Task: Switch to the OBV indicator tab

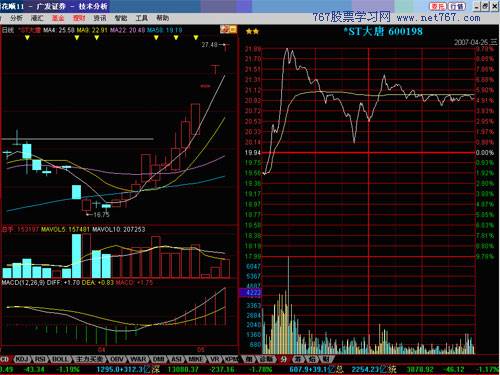Action: (x=116, y=359)
